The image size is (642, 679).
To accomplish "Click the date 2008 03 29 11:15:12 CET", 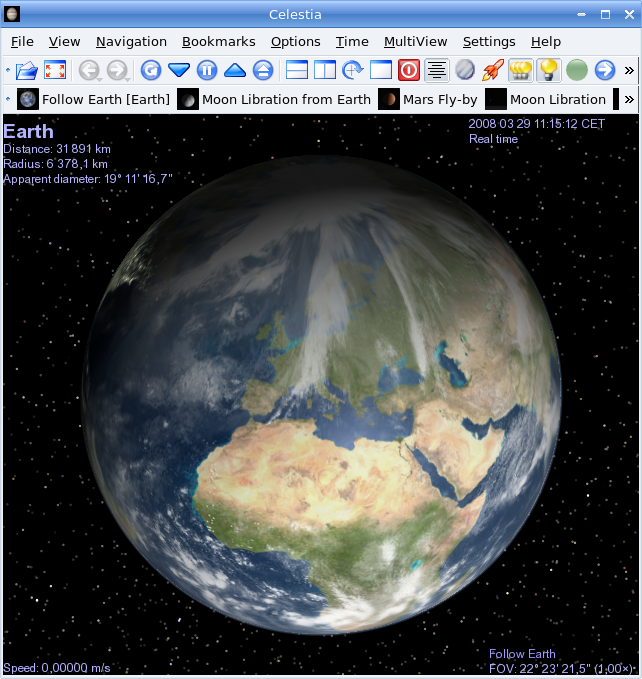I will [537, 124].
